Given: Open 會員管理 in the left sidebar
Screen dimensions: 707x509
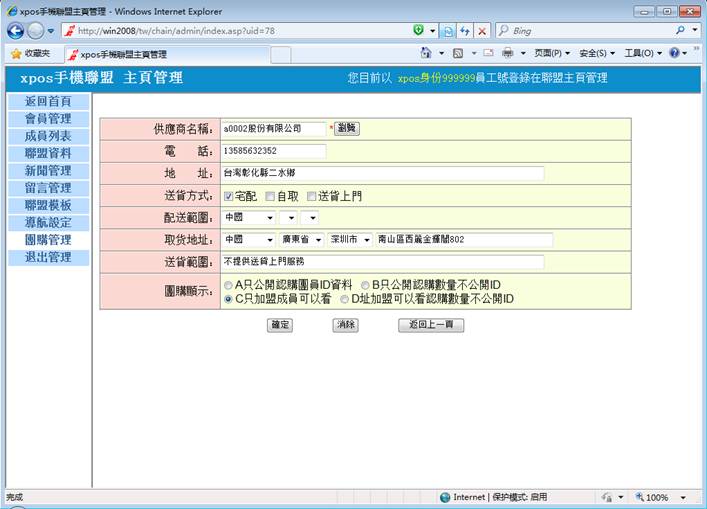Looking at the screenshot, I should point(48,119).
